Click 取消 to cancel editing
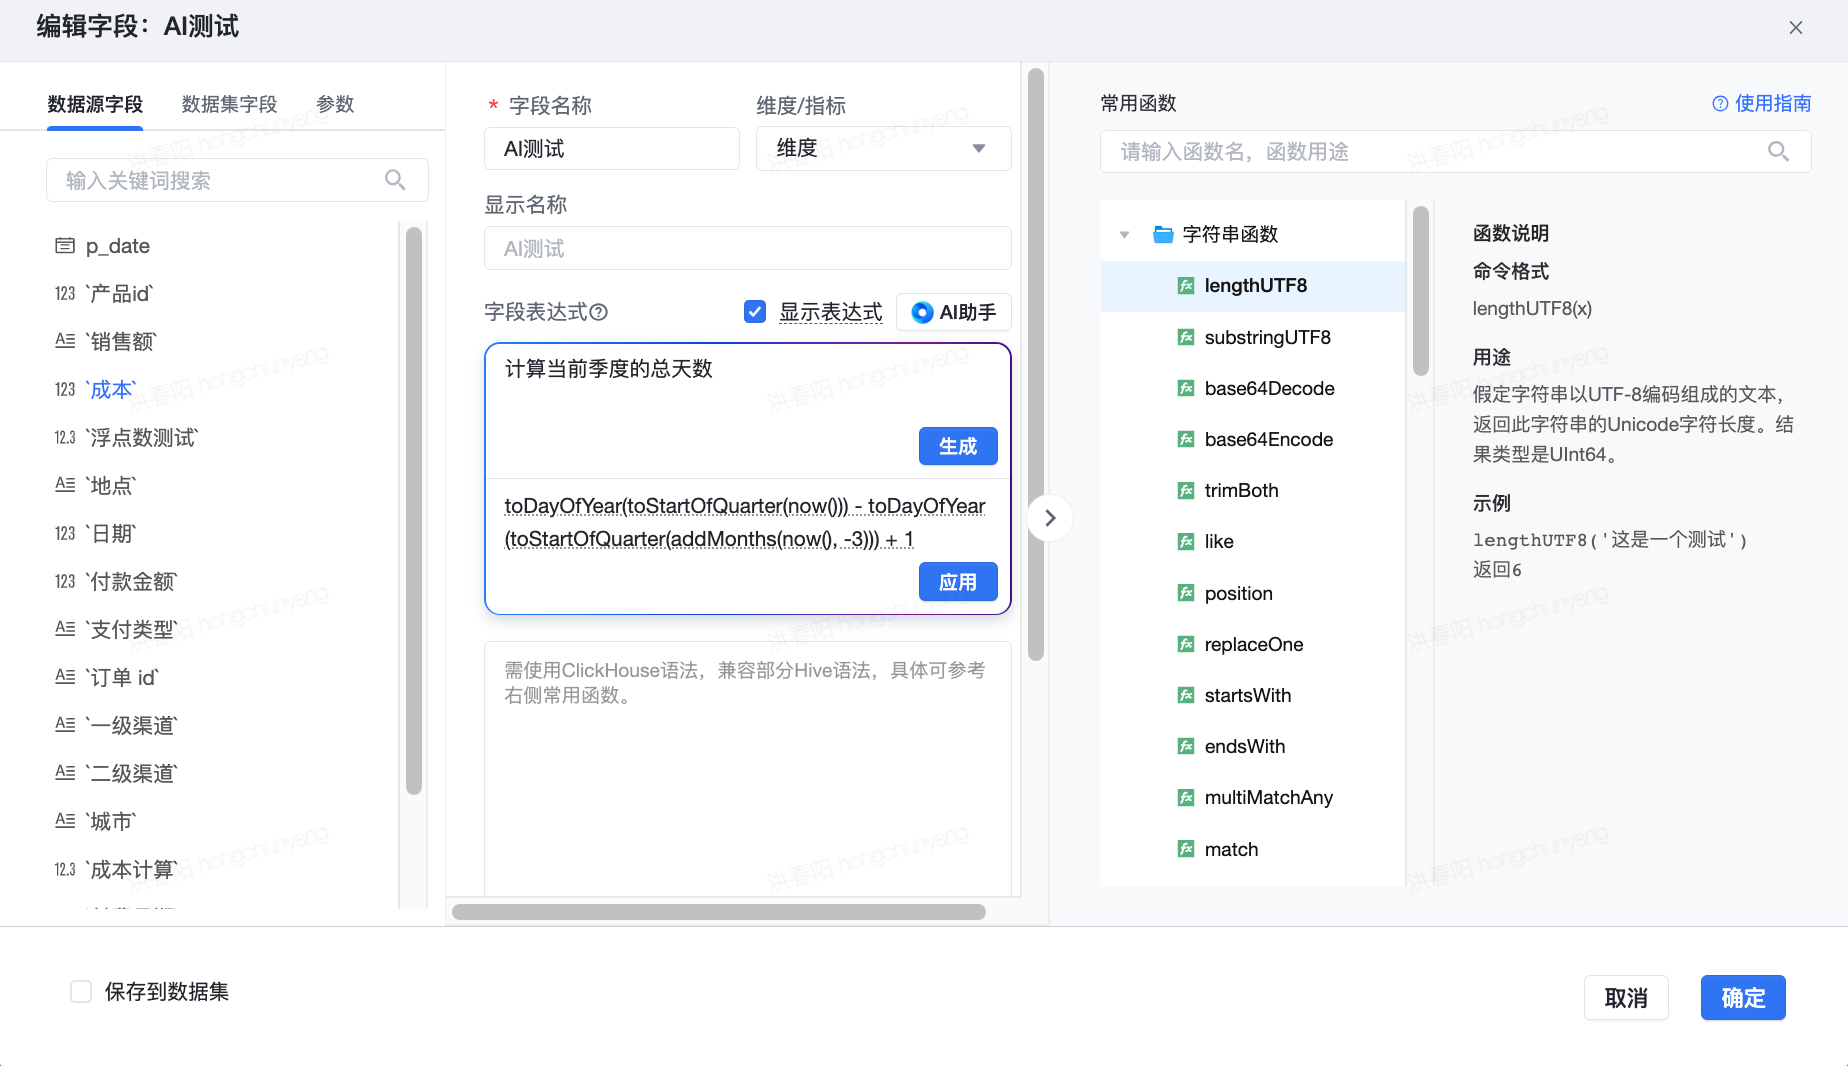1848x1066 pixels. 1626,998
